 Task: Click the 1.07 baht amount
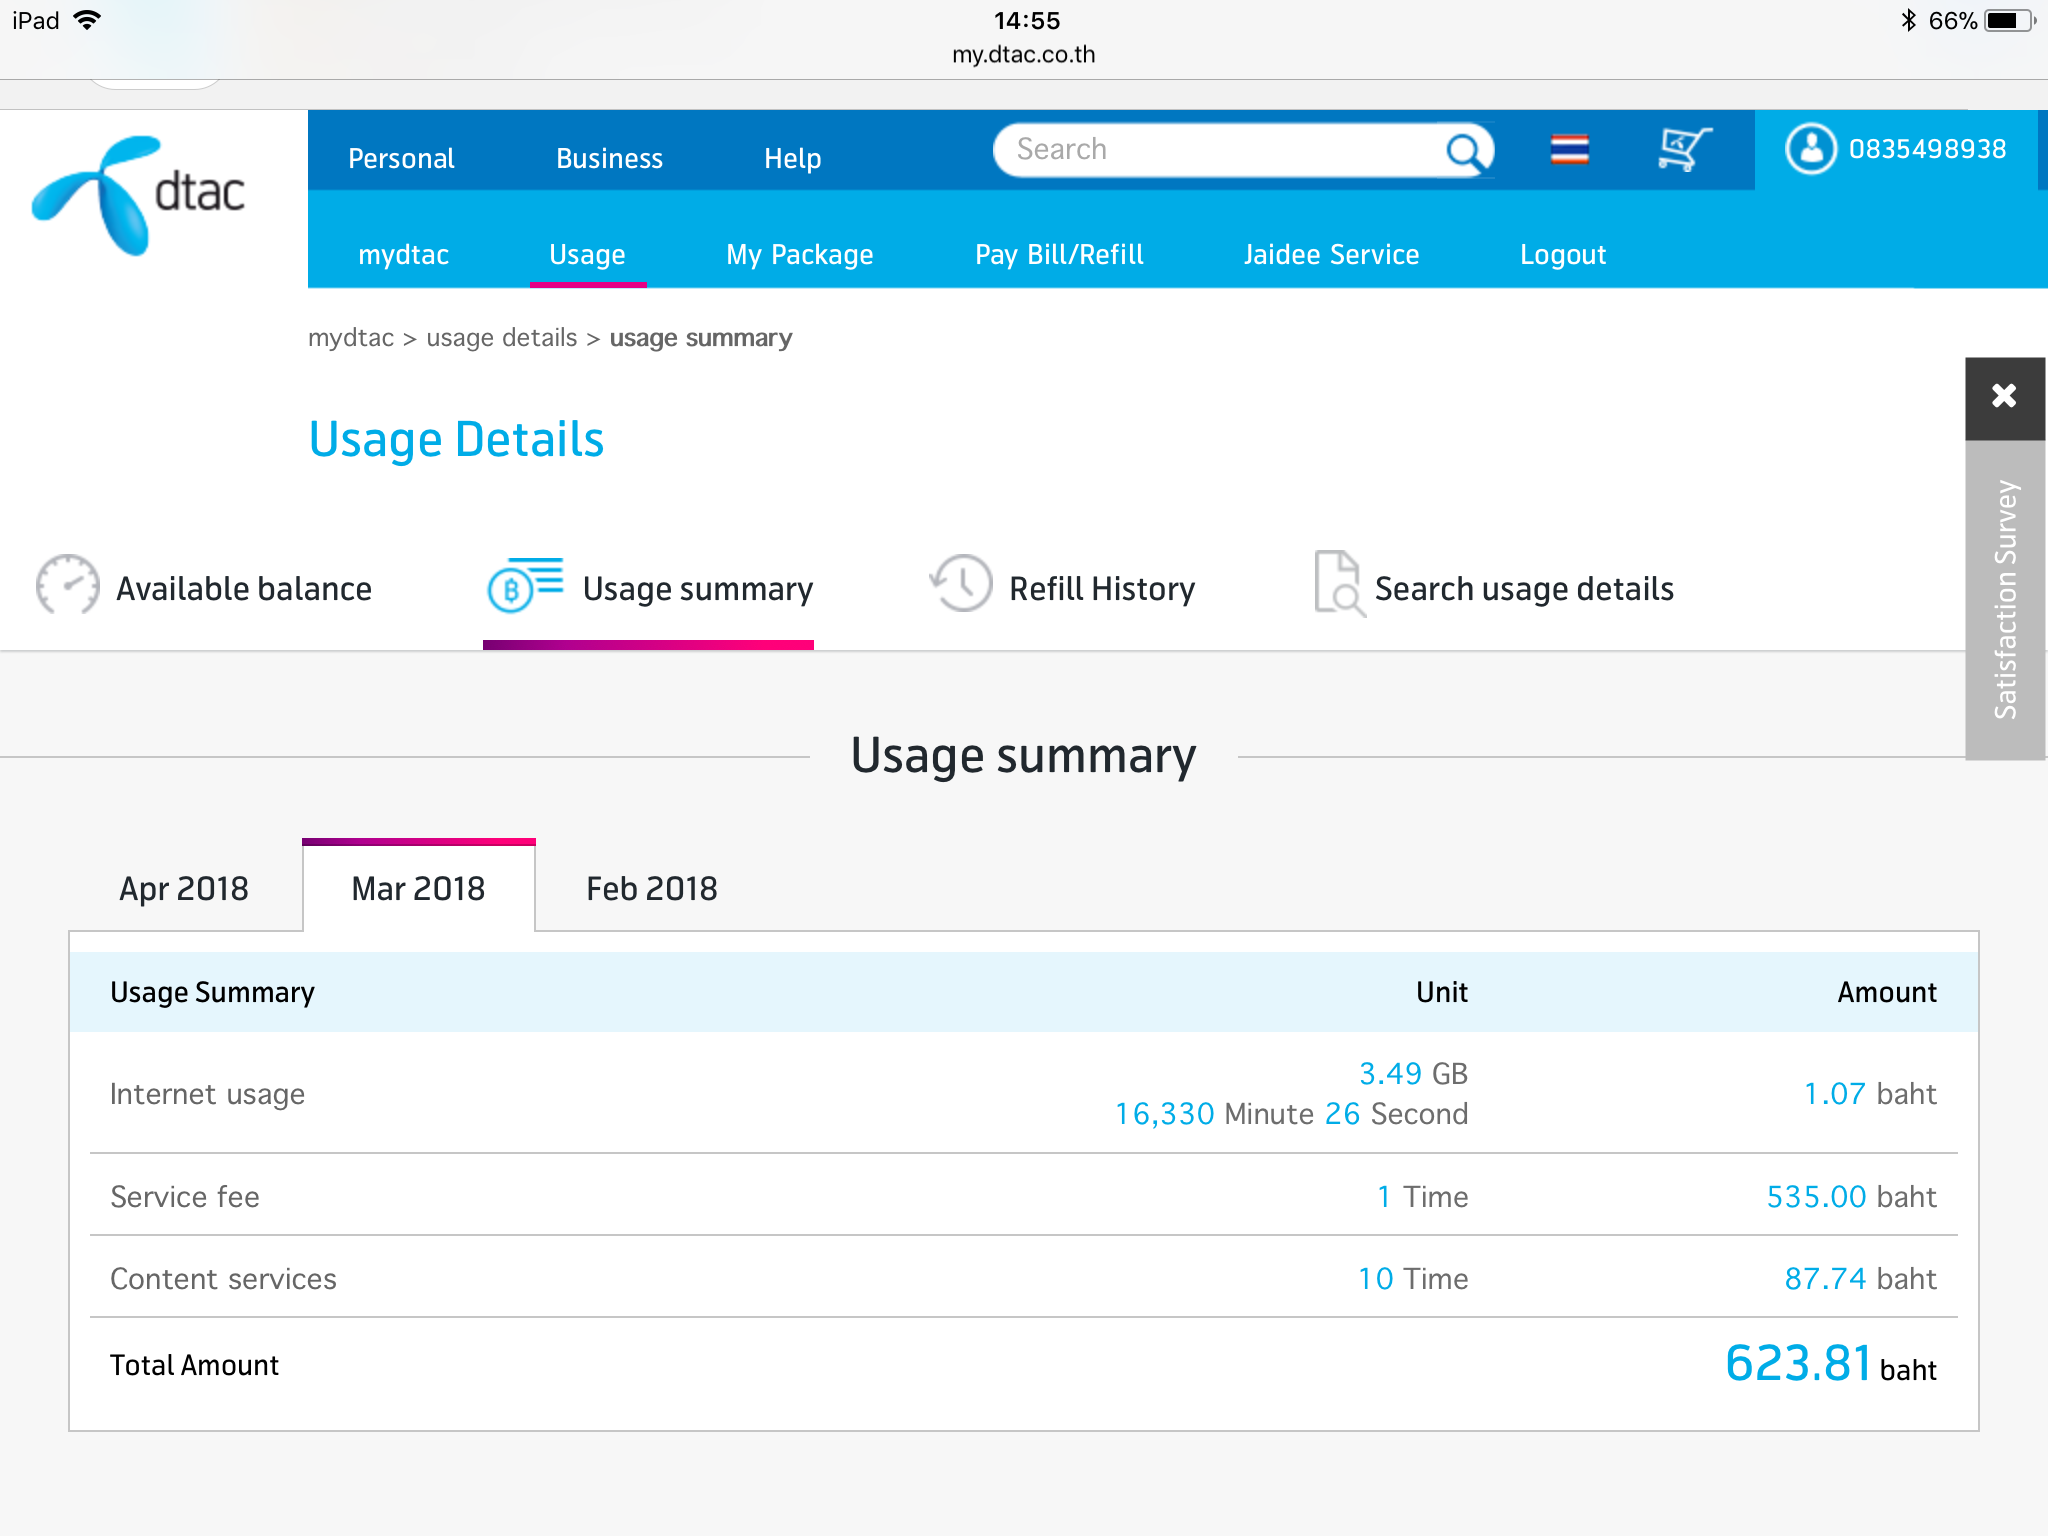point(1870,1094)
